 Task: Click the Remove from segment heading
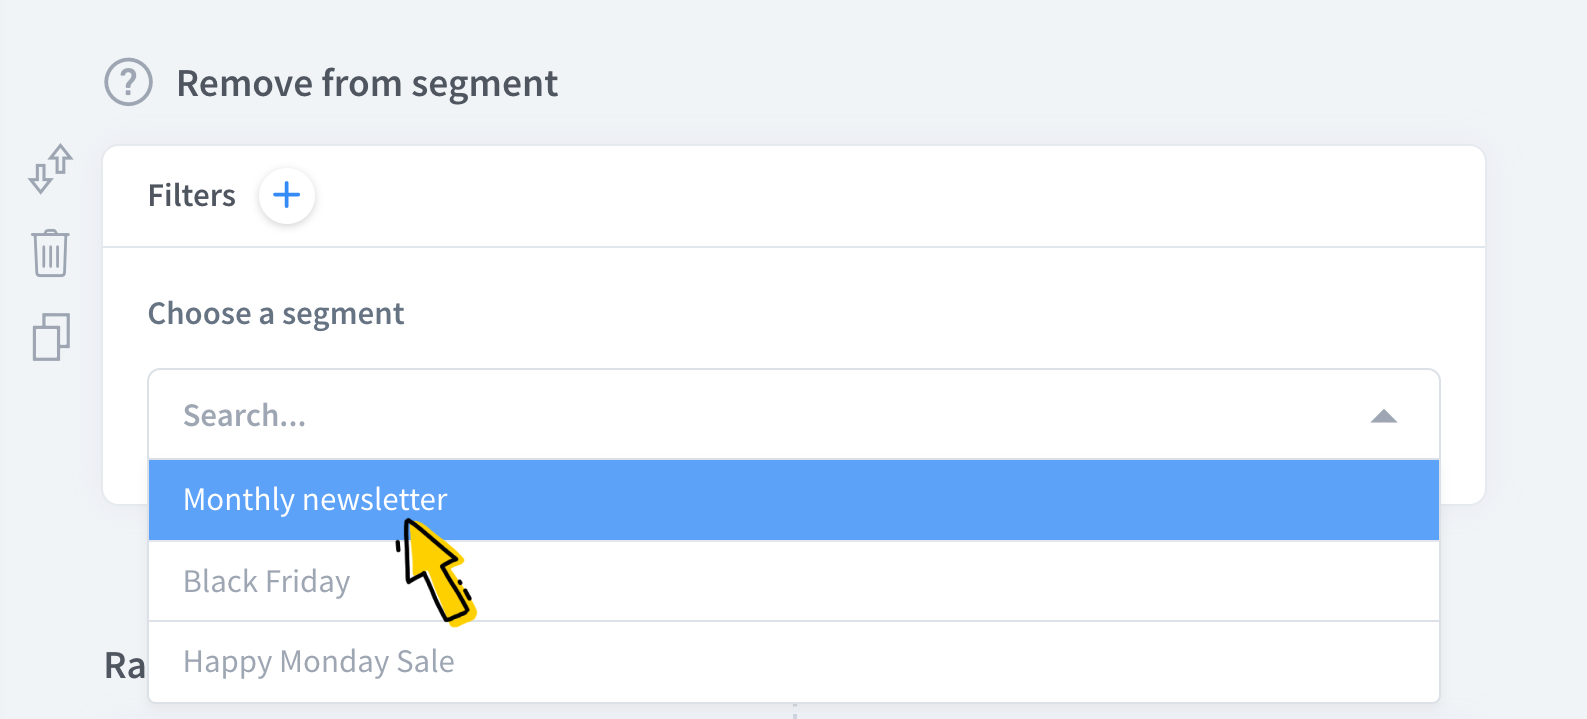click(x=367, y=83)
